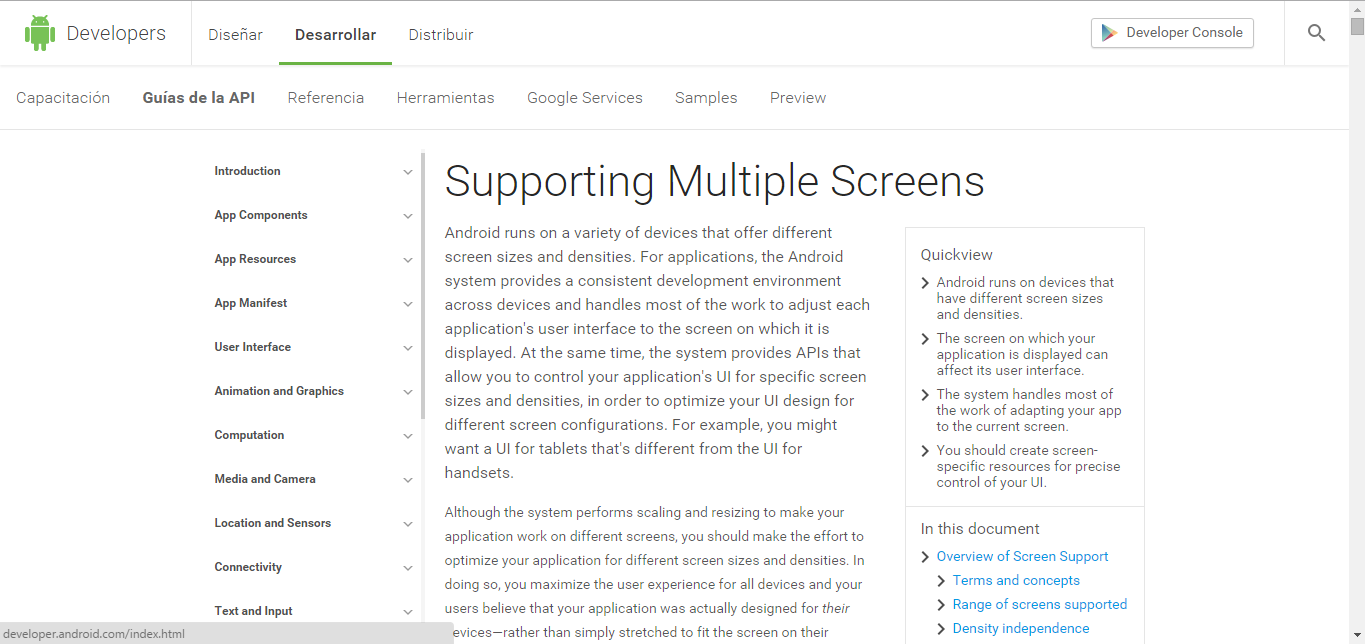Image resolution: width=1365 pixels, height=644 pixels.
Task: Click chevron icon beside Density independence
Action: pos(942,629)
